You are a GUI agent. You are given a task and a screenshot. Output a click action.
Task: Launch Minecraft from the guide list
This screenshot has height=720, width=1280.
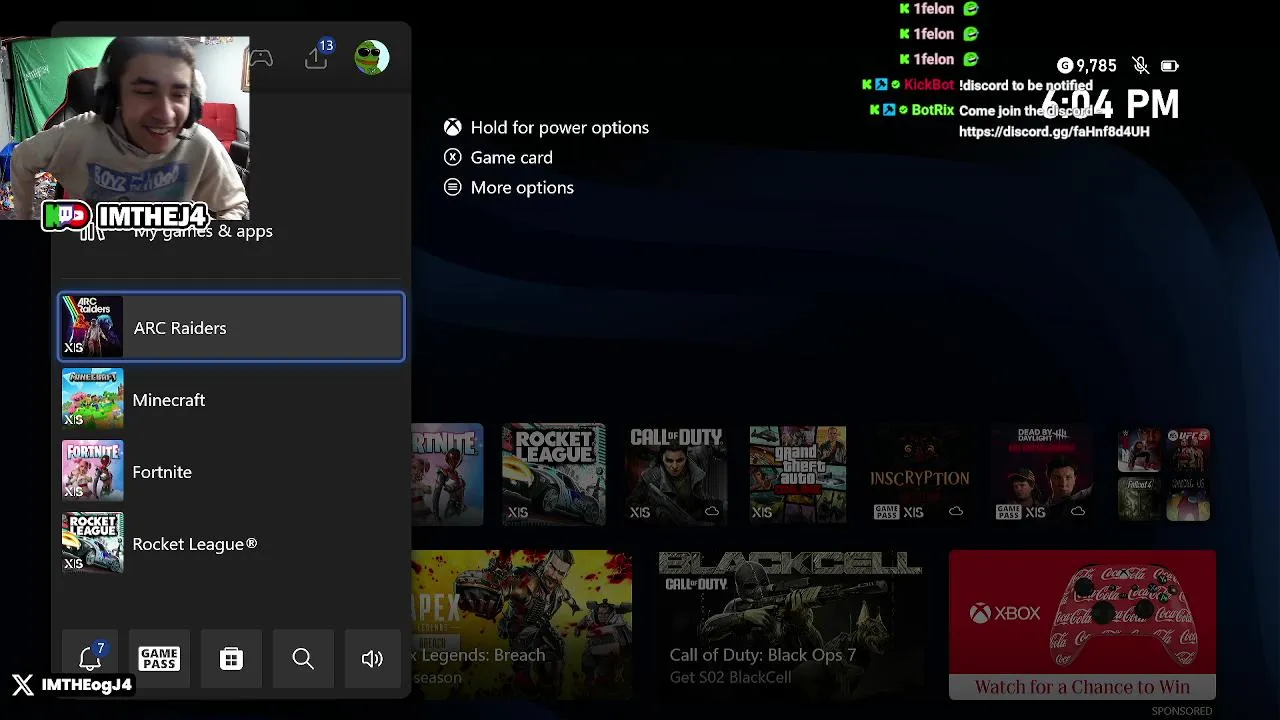pyautogui.click(x=231, y=400)
